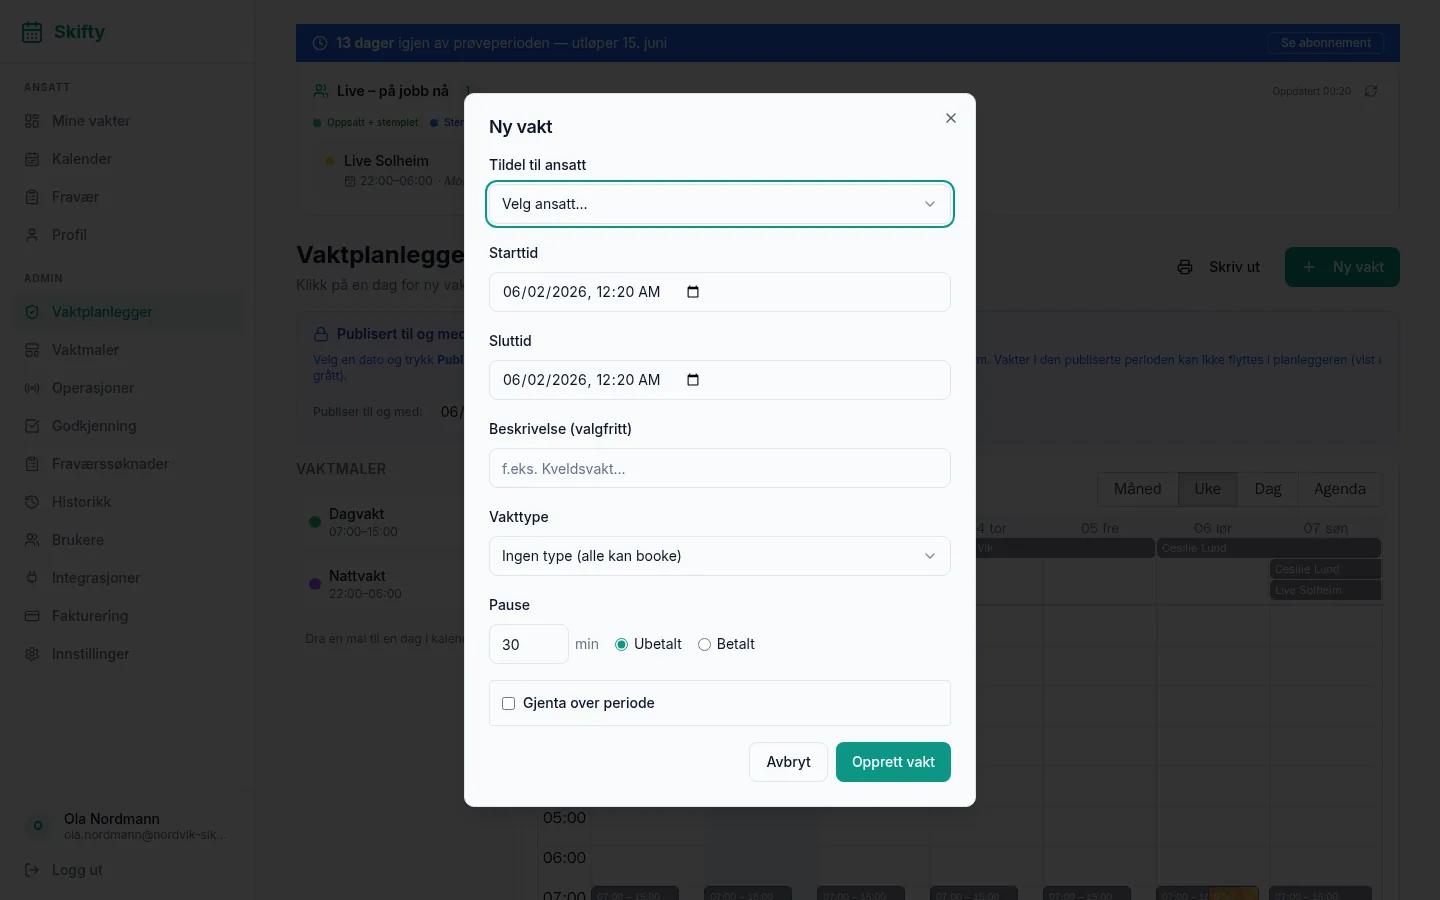Click the Brukere sidebar icon
The image size is (1440, 900).
(x=32, y=540)
